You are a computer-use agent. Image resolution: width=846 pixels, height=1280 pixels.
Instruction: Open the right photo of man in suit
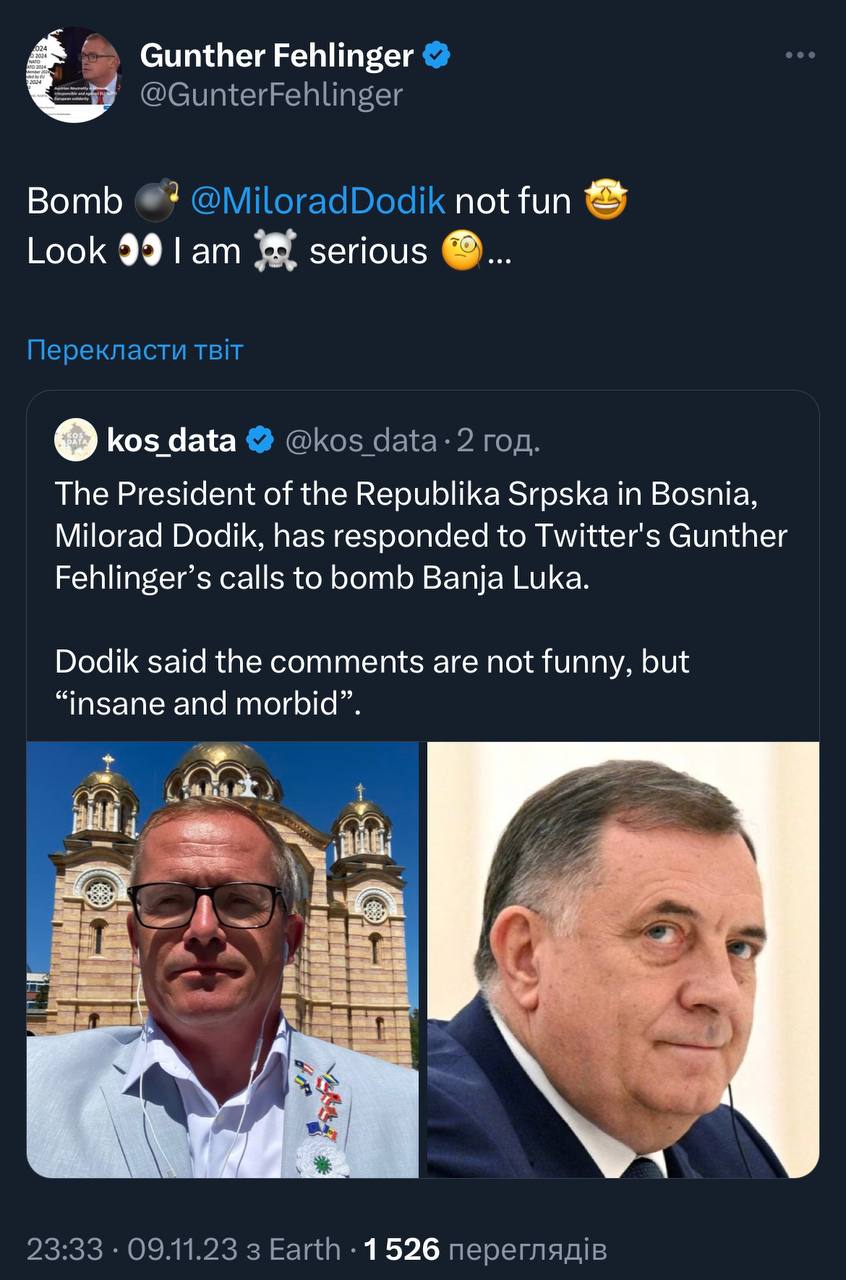point(622,958)
